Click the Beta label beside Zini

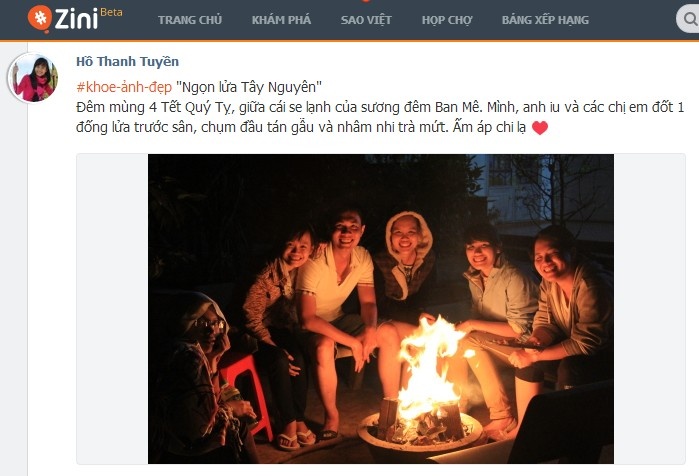111,12
